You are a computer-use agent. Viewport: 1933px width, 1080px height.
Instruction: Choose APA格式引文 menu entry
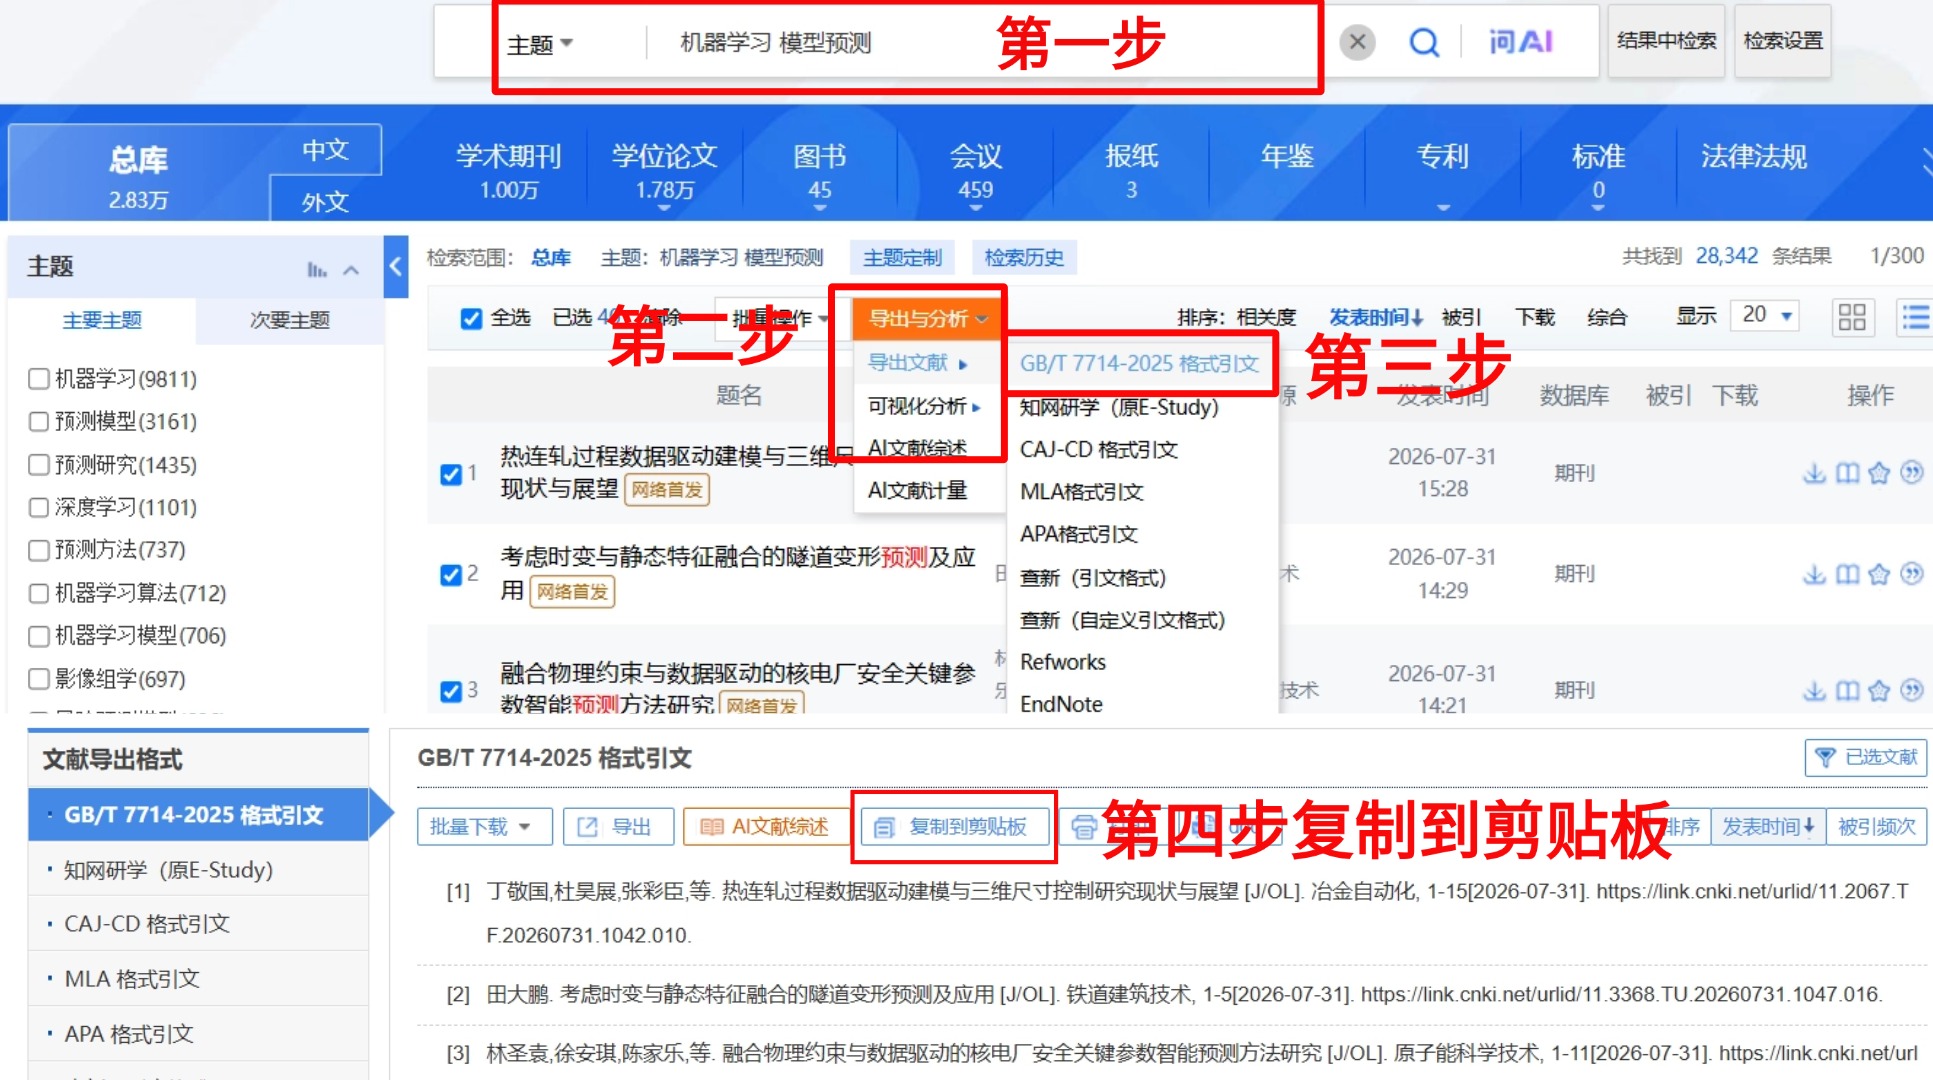(x=1079, y=534)
